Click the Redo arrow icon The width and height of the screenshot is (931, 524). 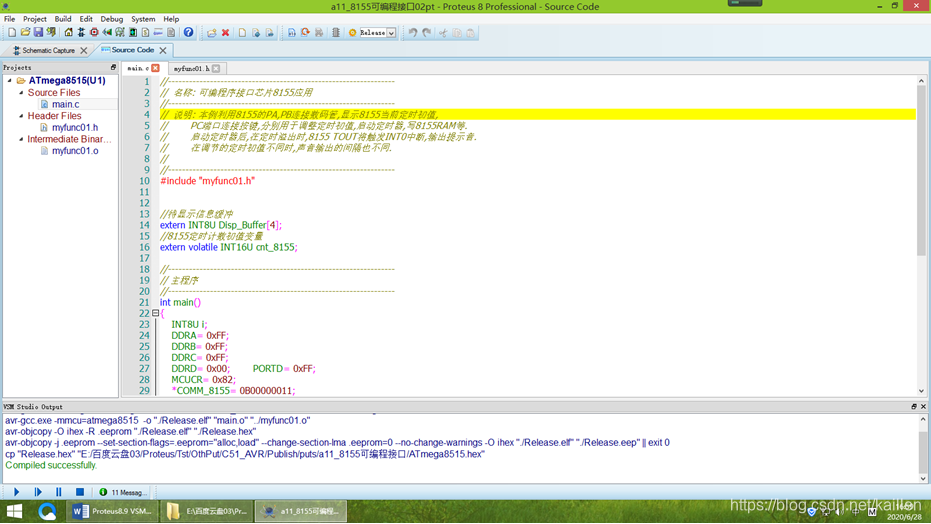click(x=426, y=33)
